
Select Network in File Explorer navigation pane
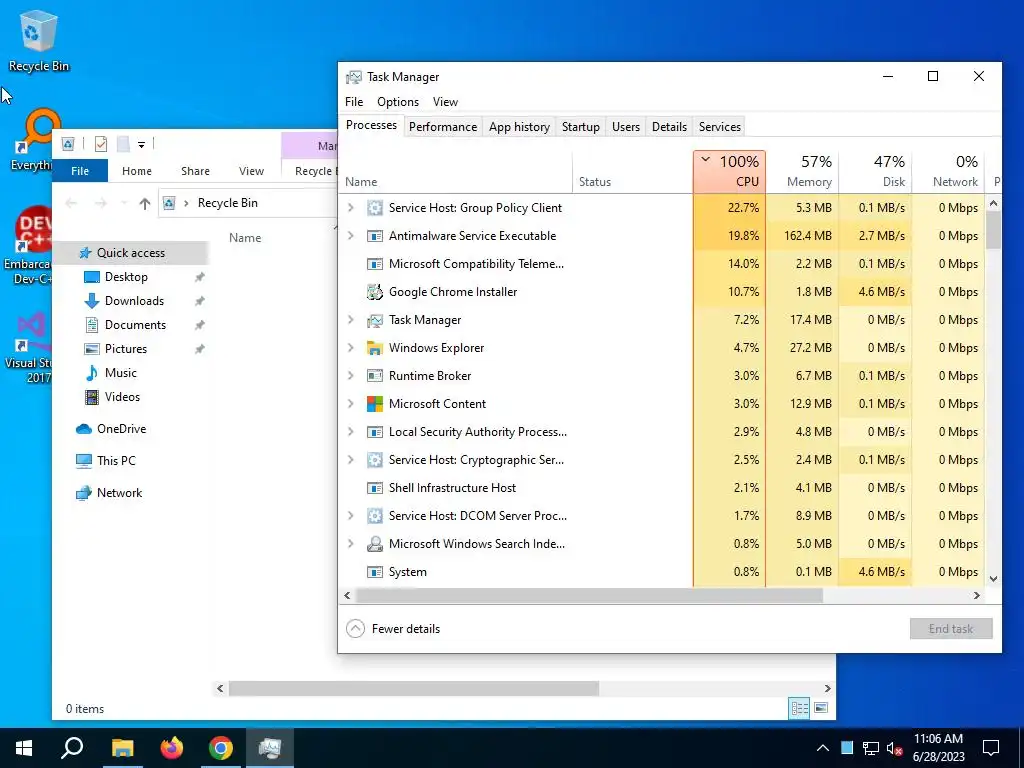point(119,493)
